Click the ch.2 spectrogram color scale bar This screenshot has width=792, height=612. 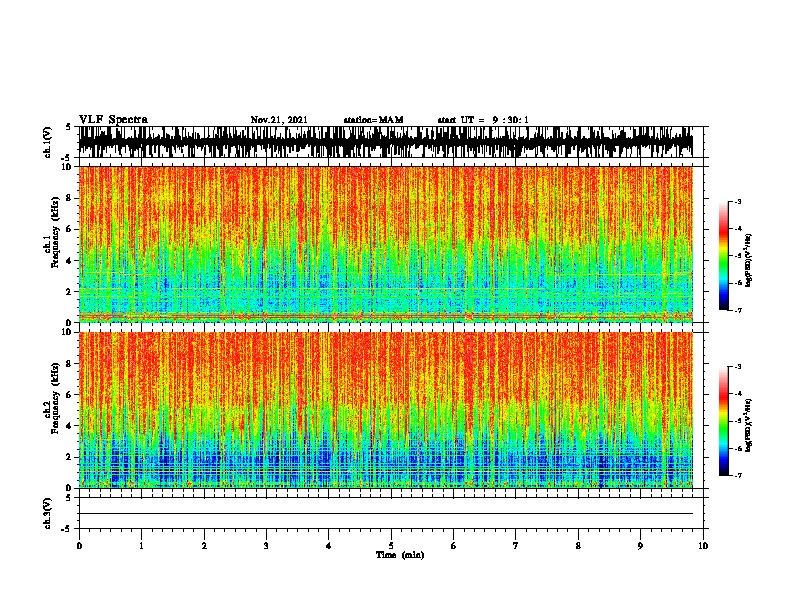[x=724, y=421]
